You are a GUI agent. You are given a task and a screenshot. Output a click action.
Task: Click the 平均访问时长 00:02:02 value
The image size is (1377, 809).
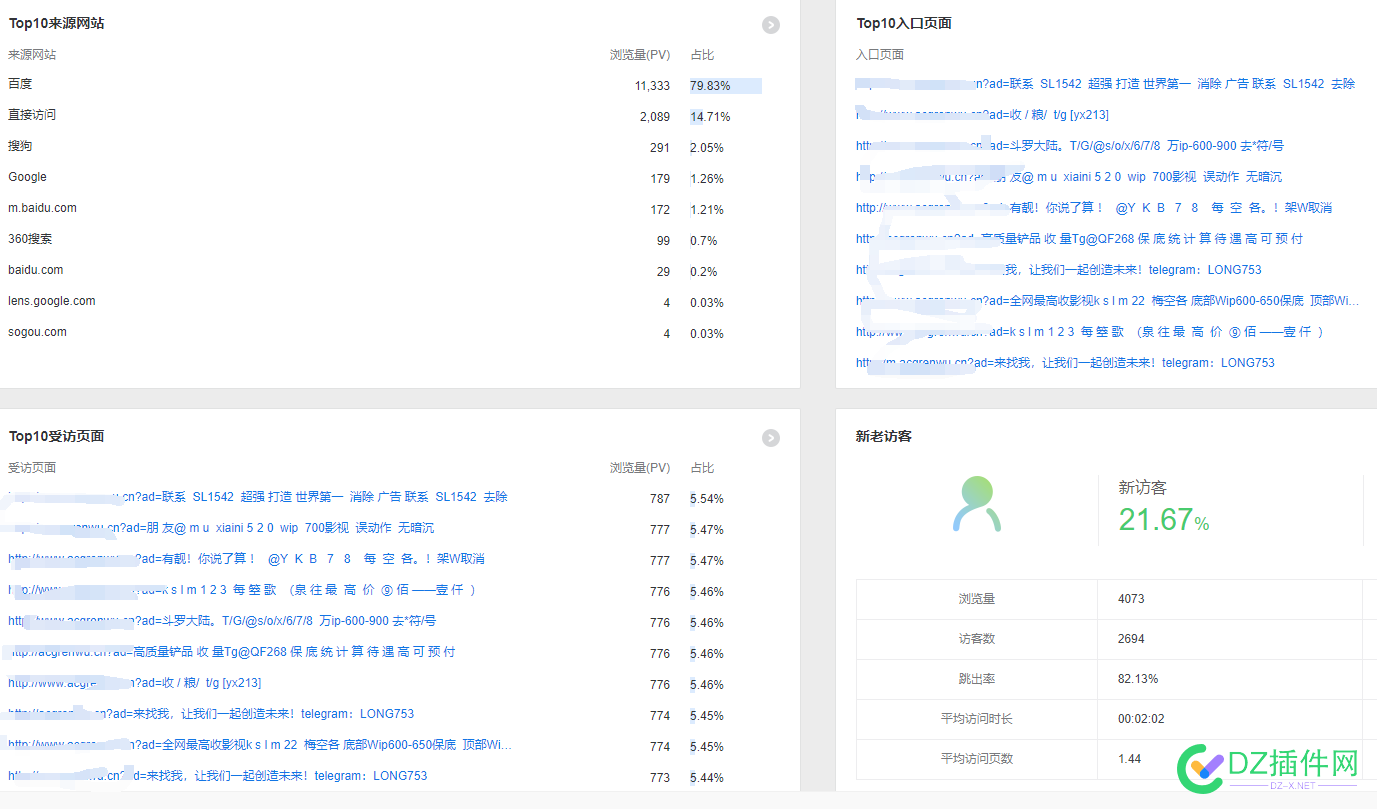(1141, 719)
